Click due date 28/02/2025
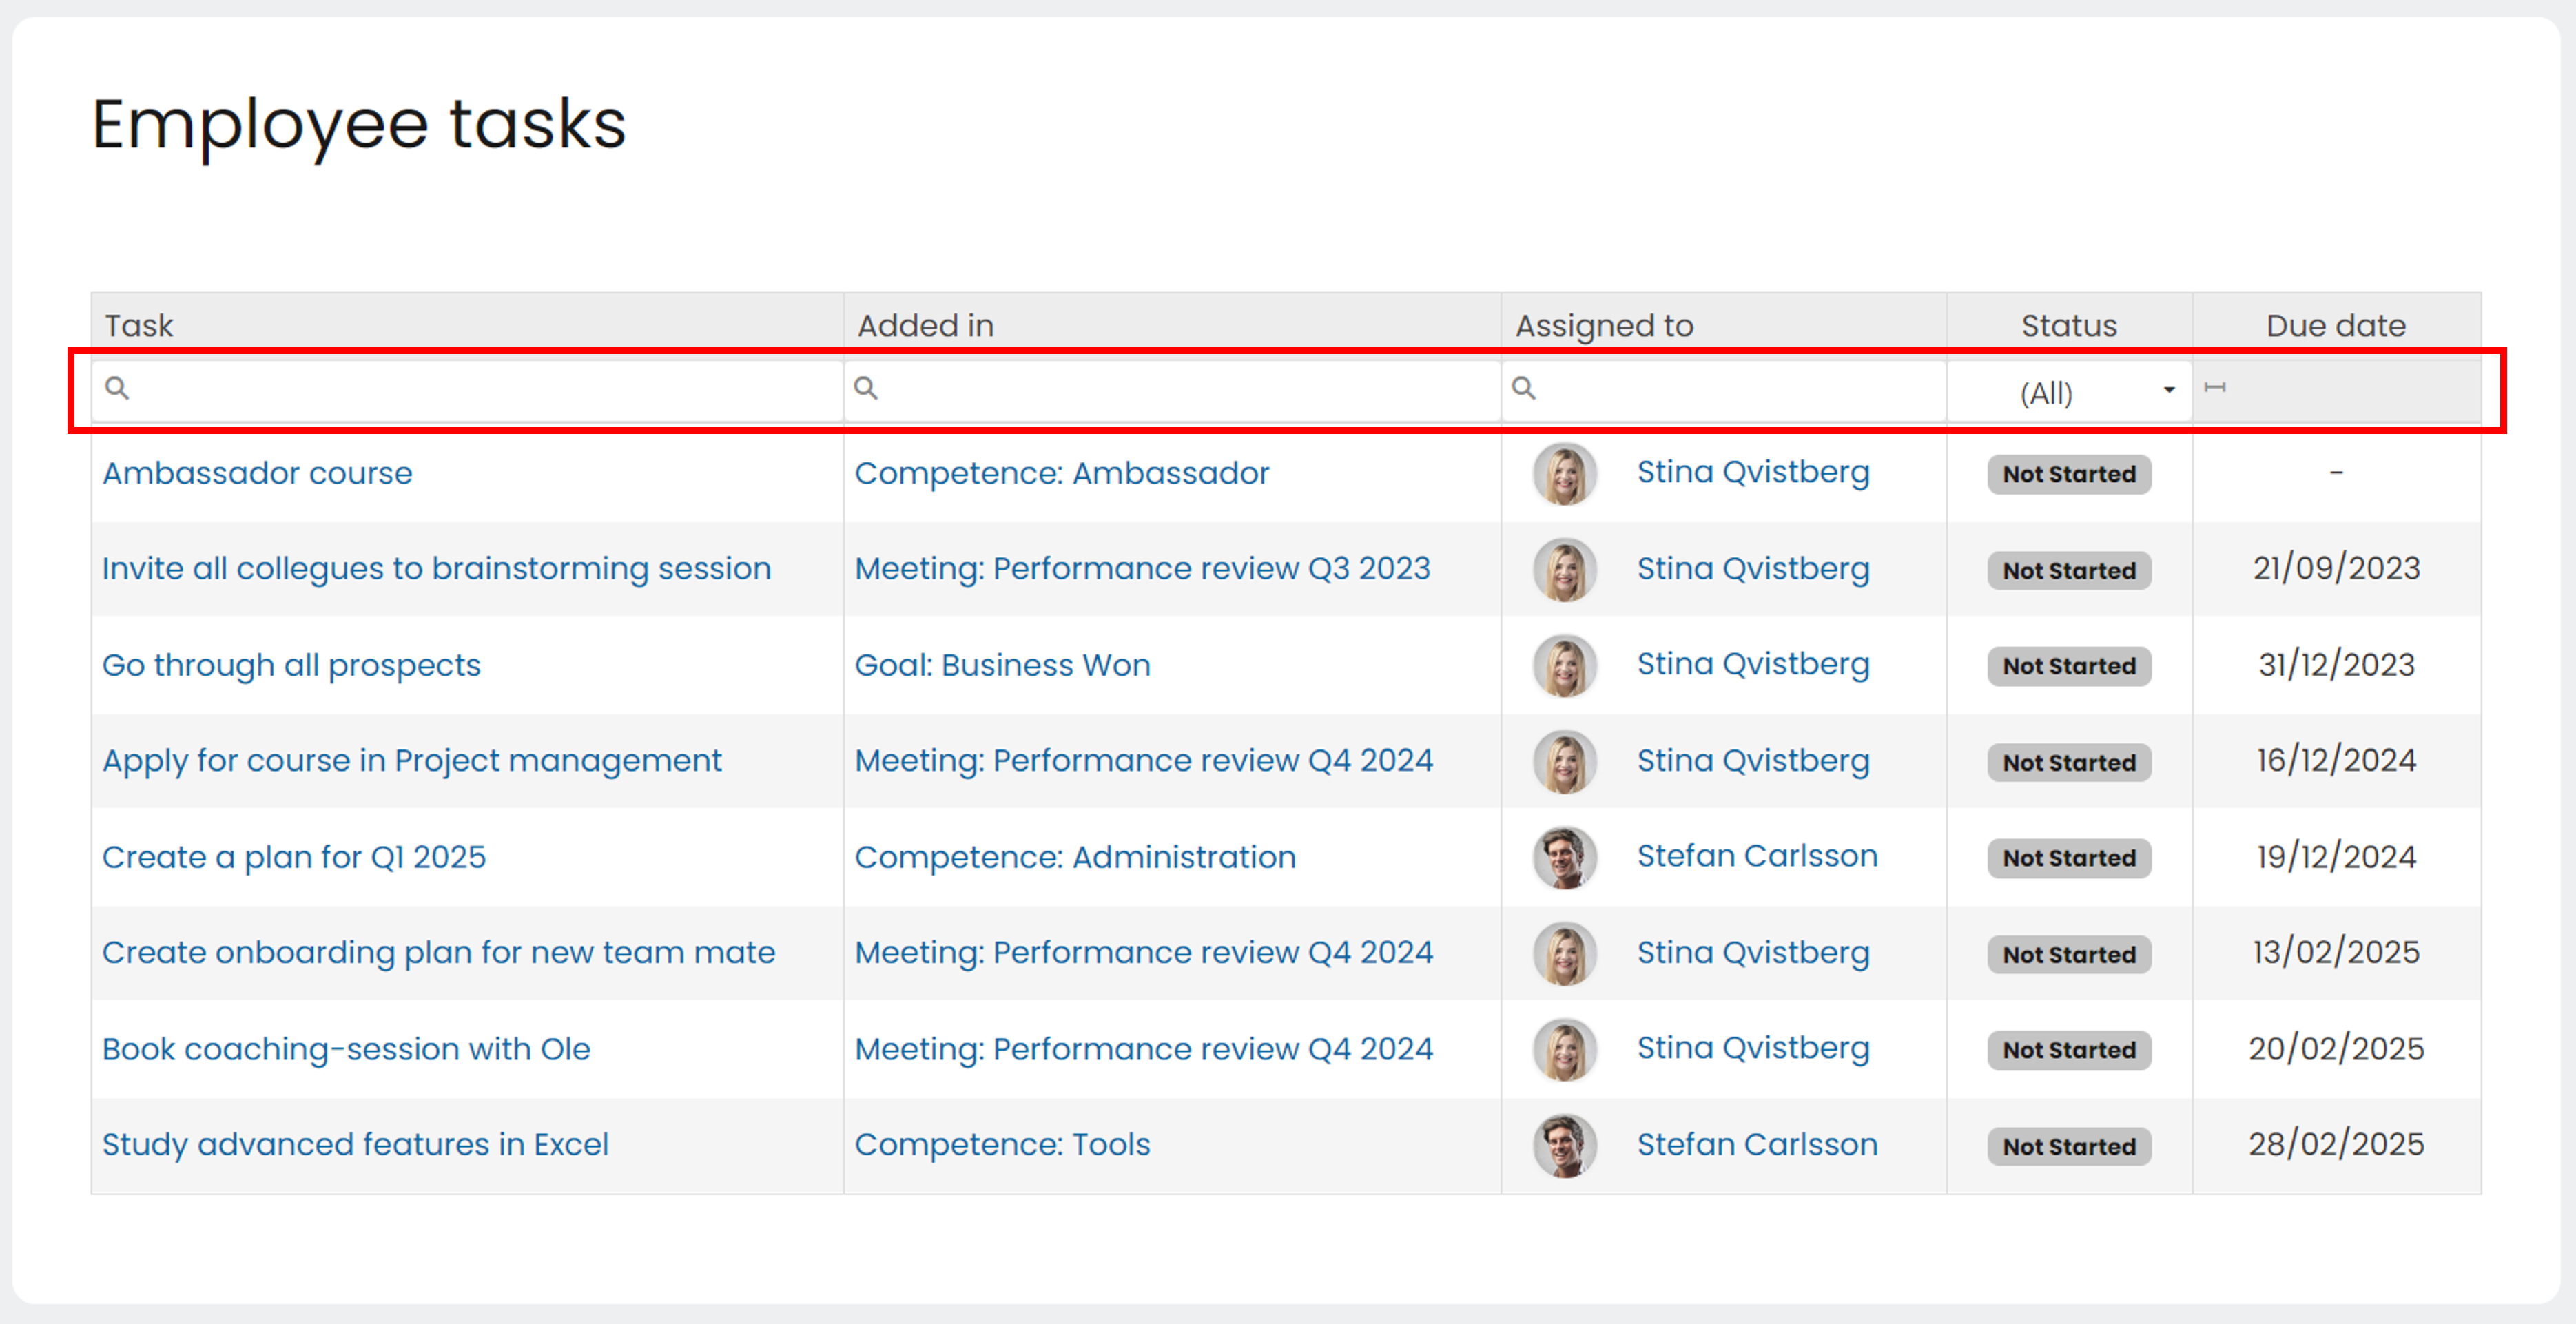Screen dimensions: 2576x1324 pos(2336,1144)
